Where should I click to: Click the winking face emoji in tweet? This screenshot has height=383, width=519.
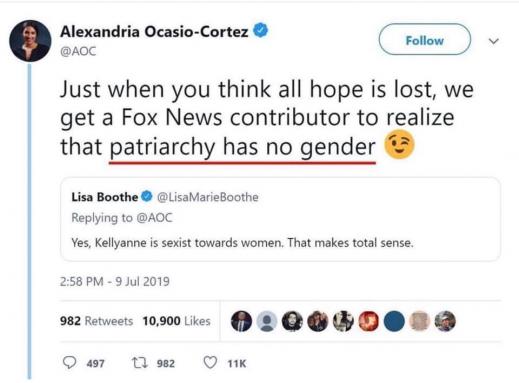tap(399, 145)
